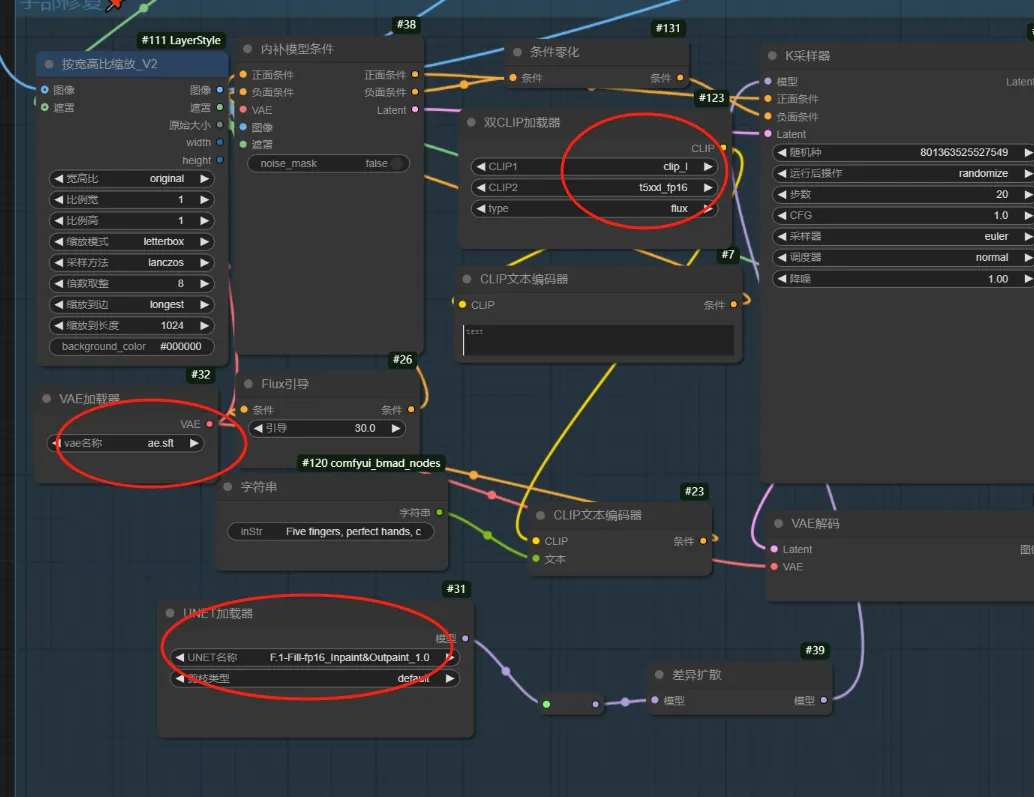Click the Latent input port on VAE解码
The image size is (1034, 797).
773,549
